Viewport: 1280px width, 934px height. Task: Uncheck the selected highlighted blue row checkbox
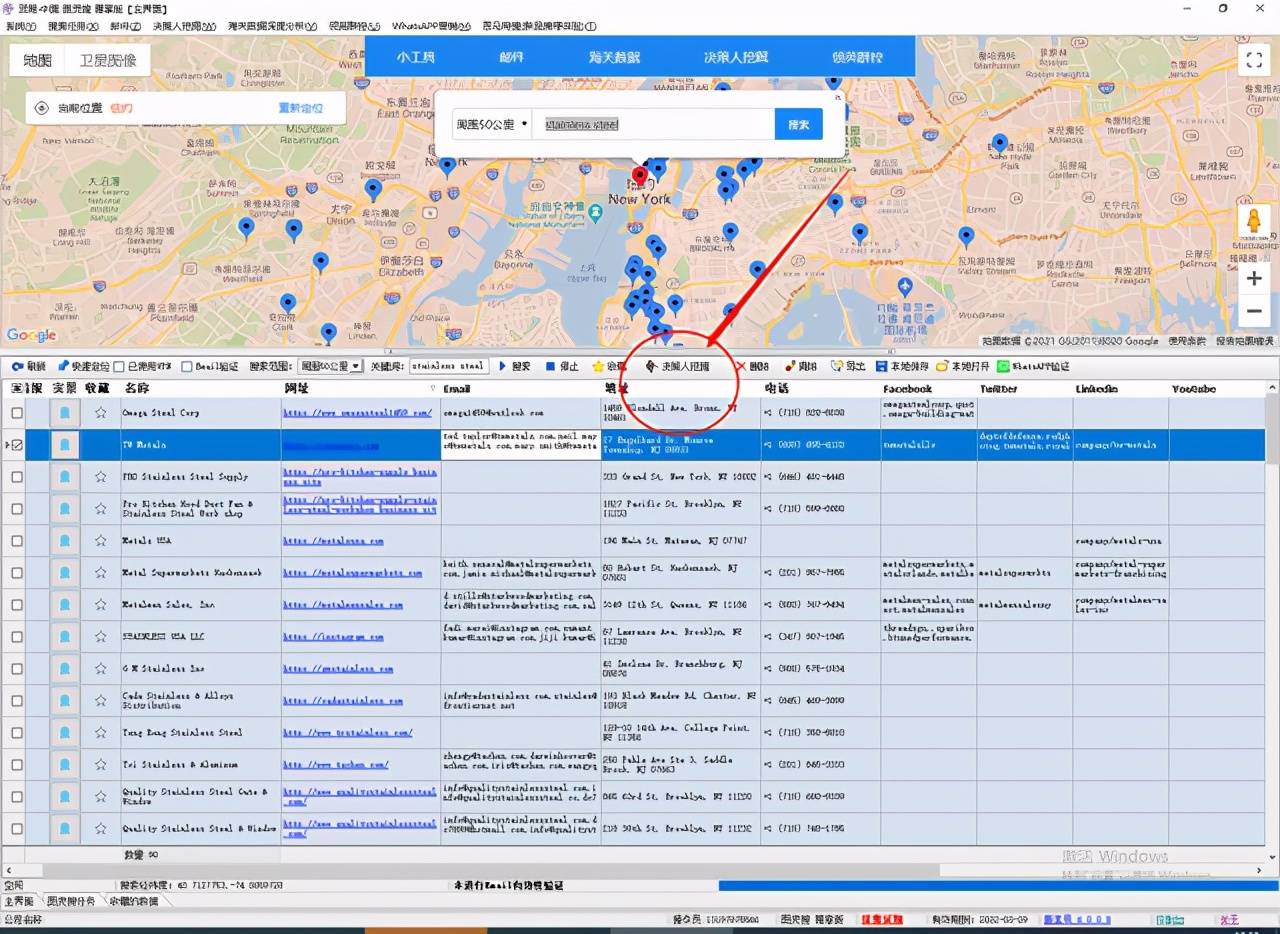17,445
